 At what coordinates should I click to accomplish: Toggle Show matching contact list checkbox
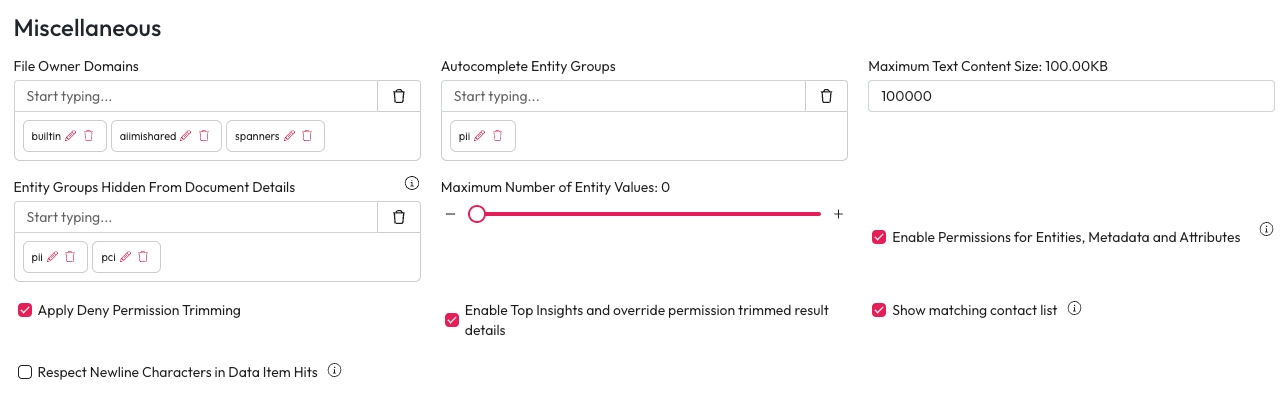(879, 310)
